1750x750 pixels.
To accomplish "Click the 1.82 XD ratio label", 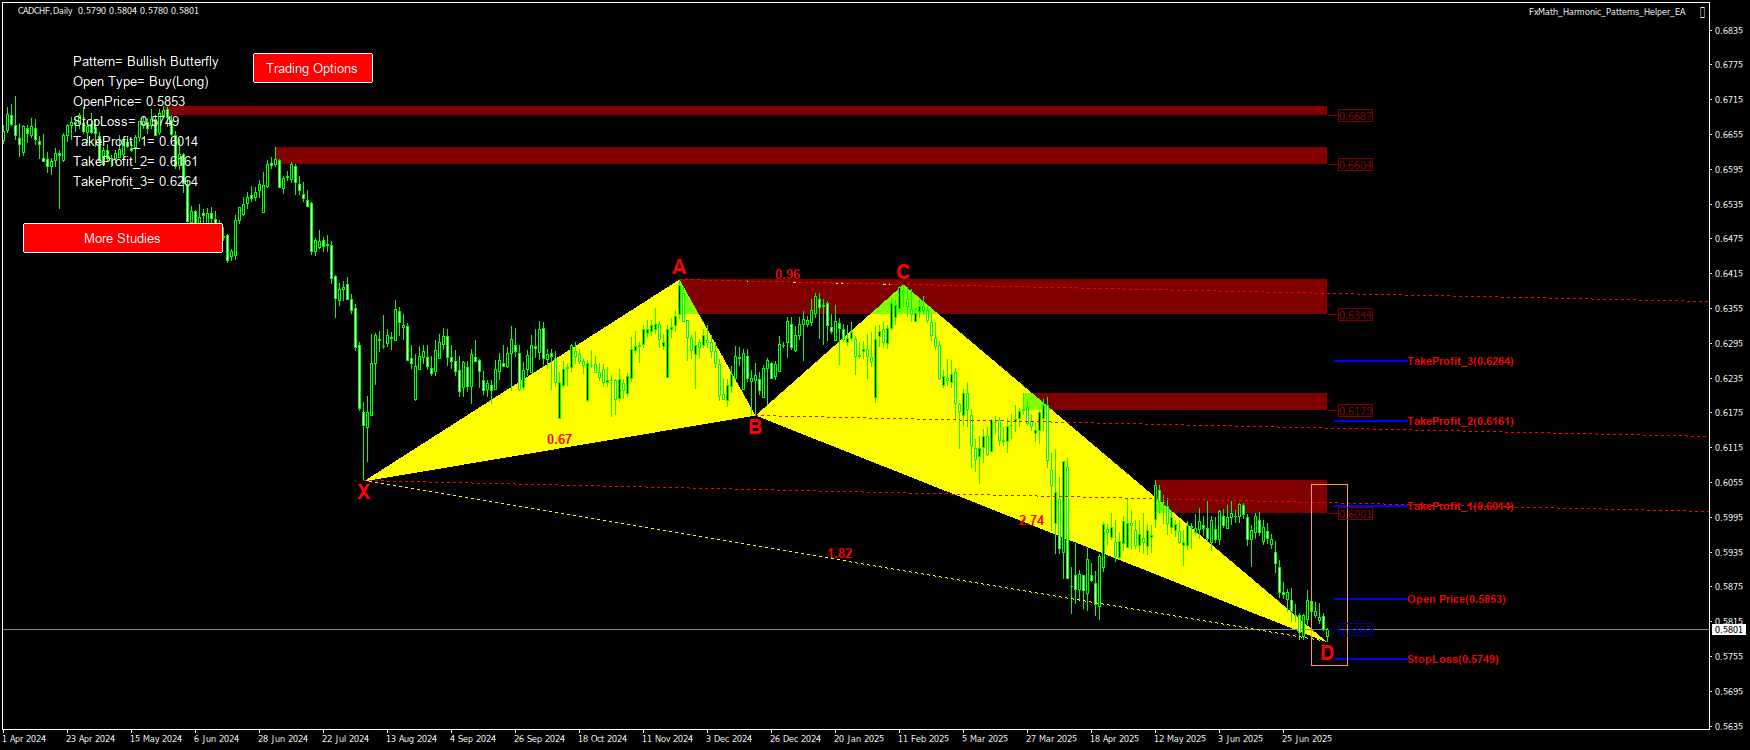I will coord(840,553).
